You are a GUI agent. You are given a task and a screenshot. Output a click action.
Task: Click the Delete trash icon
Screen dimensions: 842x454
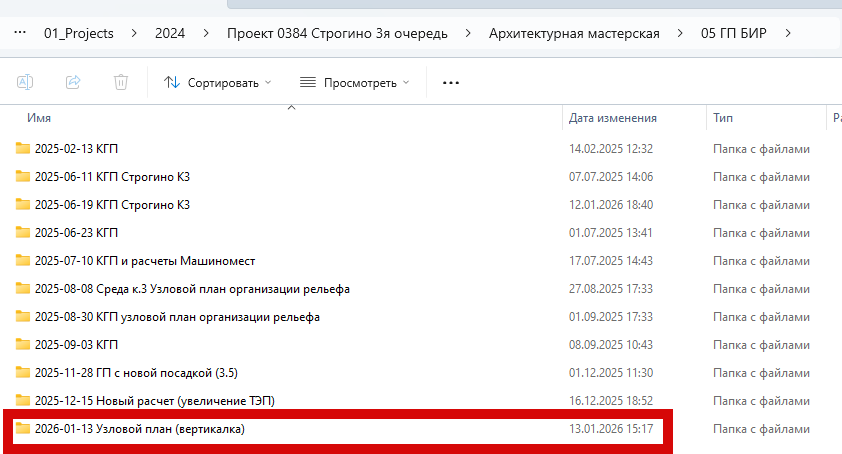(121, 82)
